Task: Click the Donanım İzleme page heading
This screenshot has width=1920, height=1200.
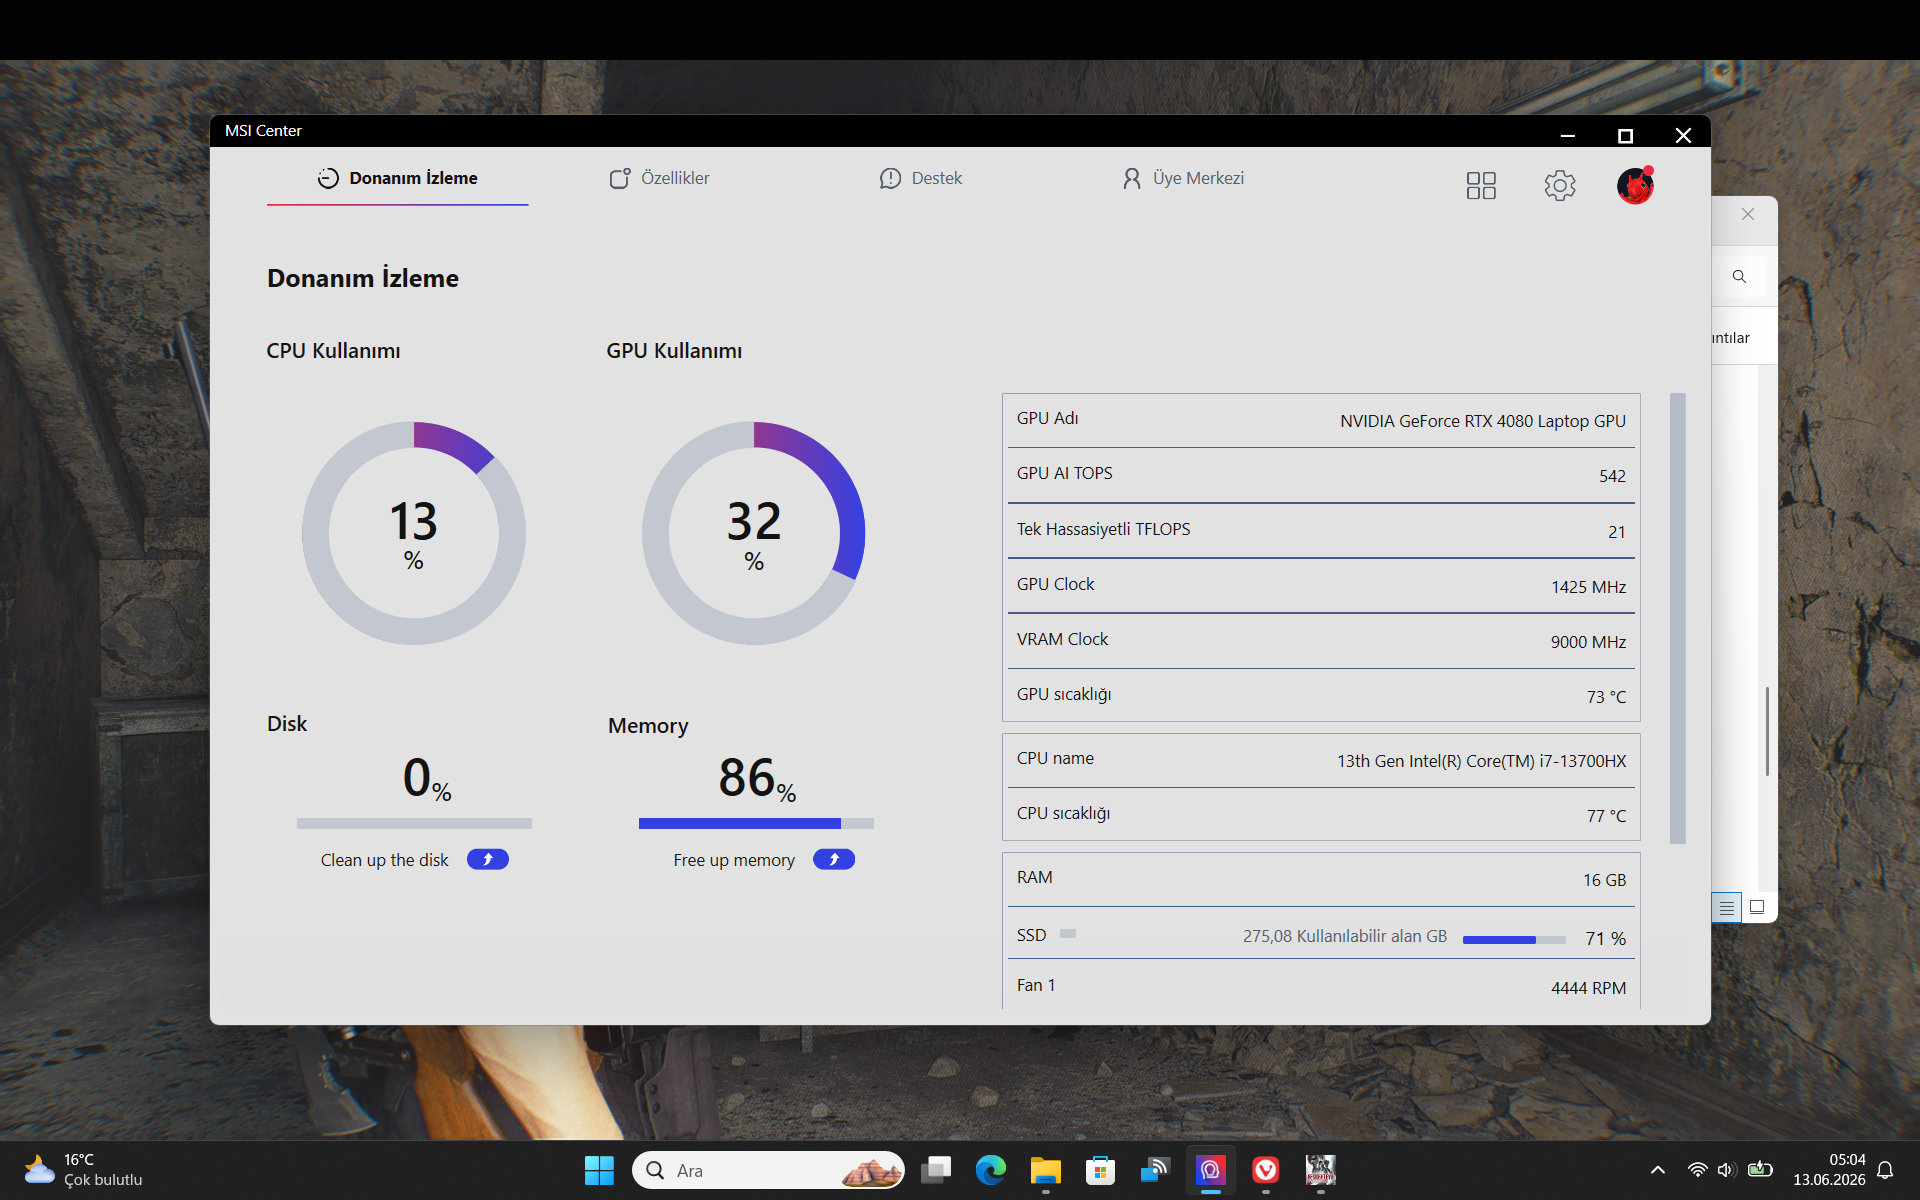Action: click(x=363, y=278)
